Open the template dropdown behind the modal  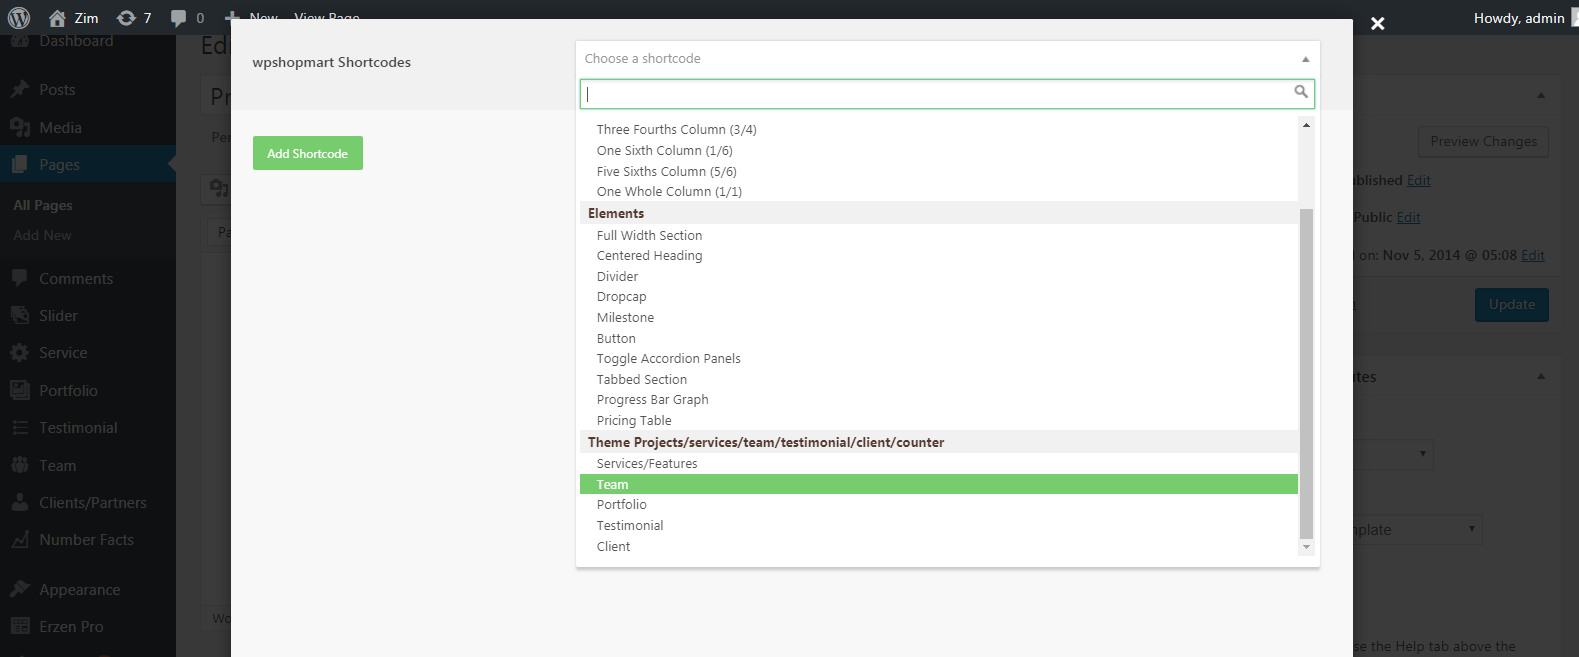(1418, 530)
